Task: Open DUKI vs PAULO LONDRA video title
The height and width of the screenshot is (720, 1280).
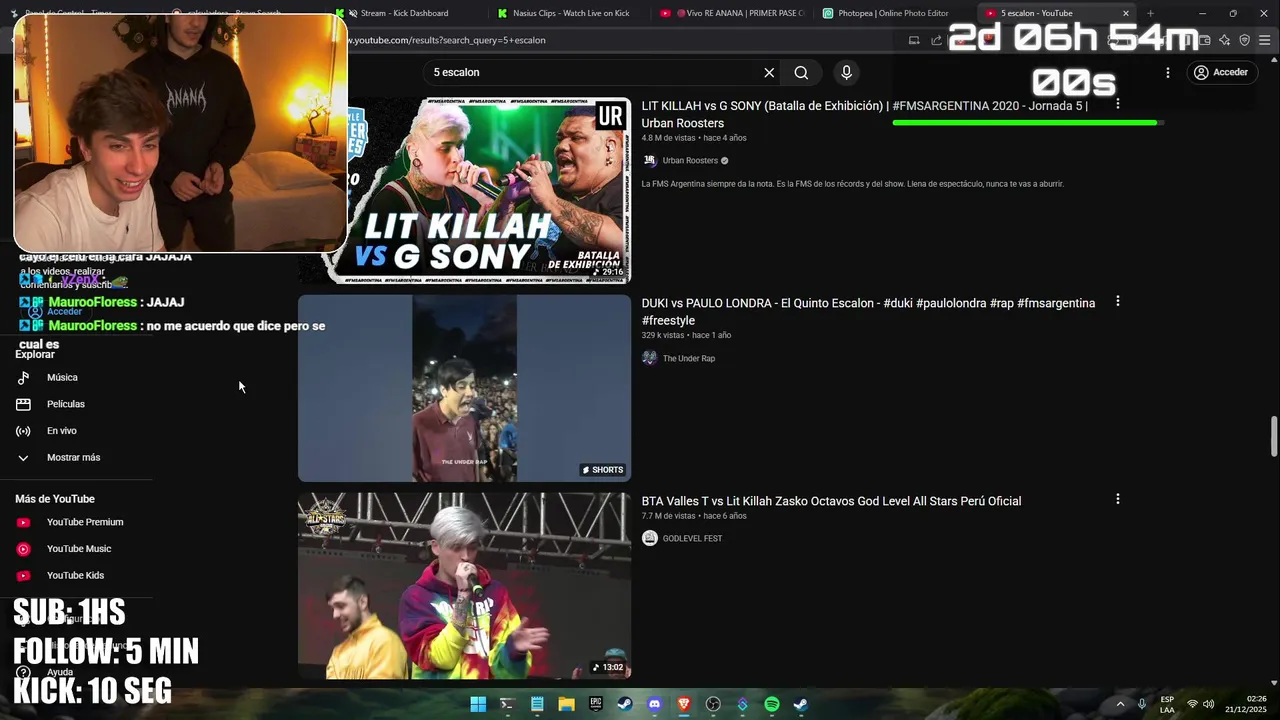Action: click(x=868, y=312)
